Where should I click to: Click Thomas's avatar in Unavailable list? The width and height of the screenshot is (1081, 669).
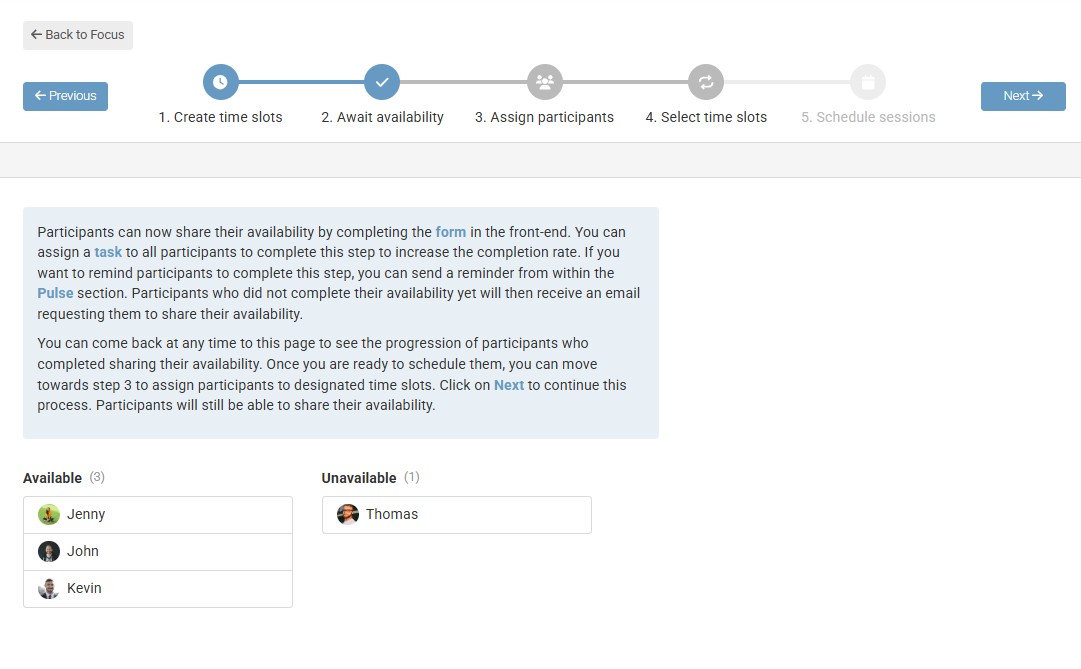point(348,515)
